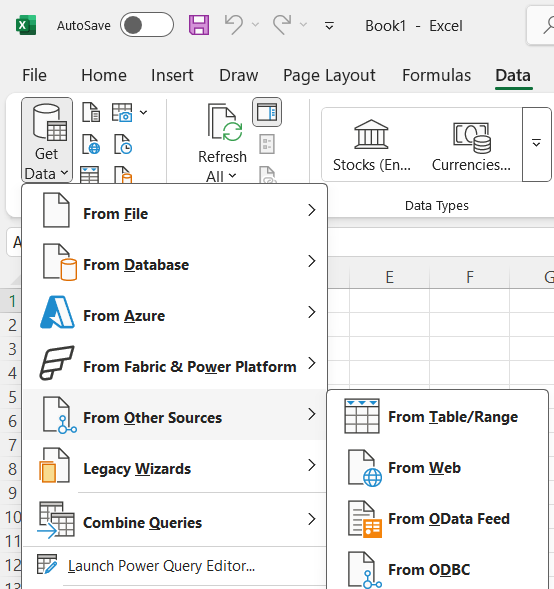Click the Data ribbon tab
554x589 pixels.
pos(513,75)
